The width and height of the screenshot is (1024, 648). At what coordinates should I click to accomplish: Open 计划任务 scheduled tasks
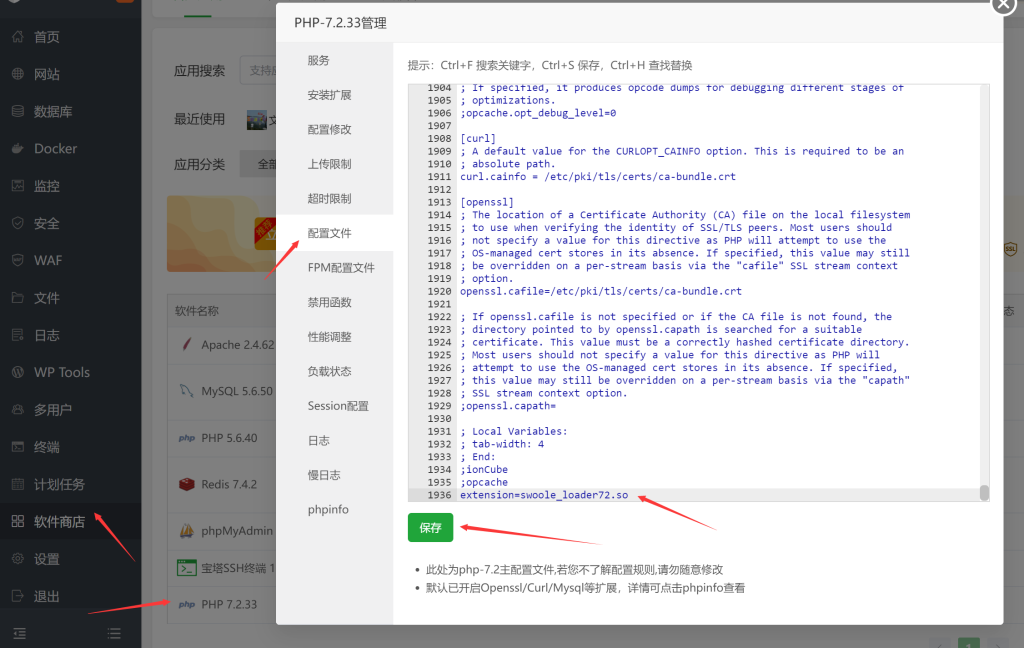[48, 483]
